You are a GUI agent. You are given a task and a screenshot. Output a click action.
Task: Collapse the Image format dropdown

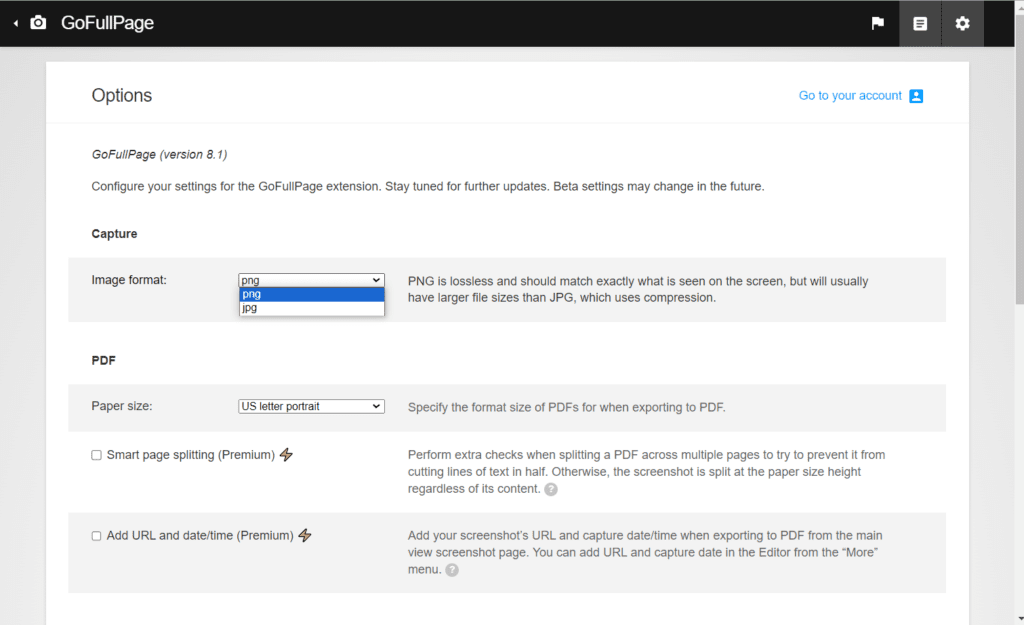coord(312,280)
